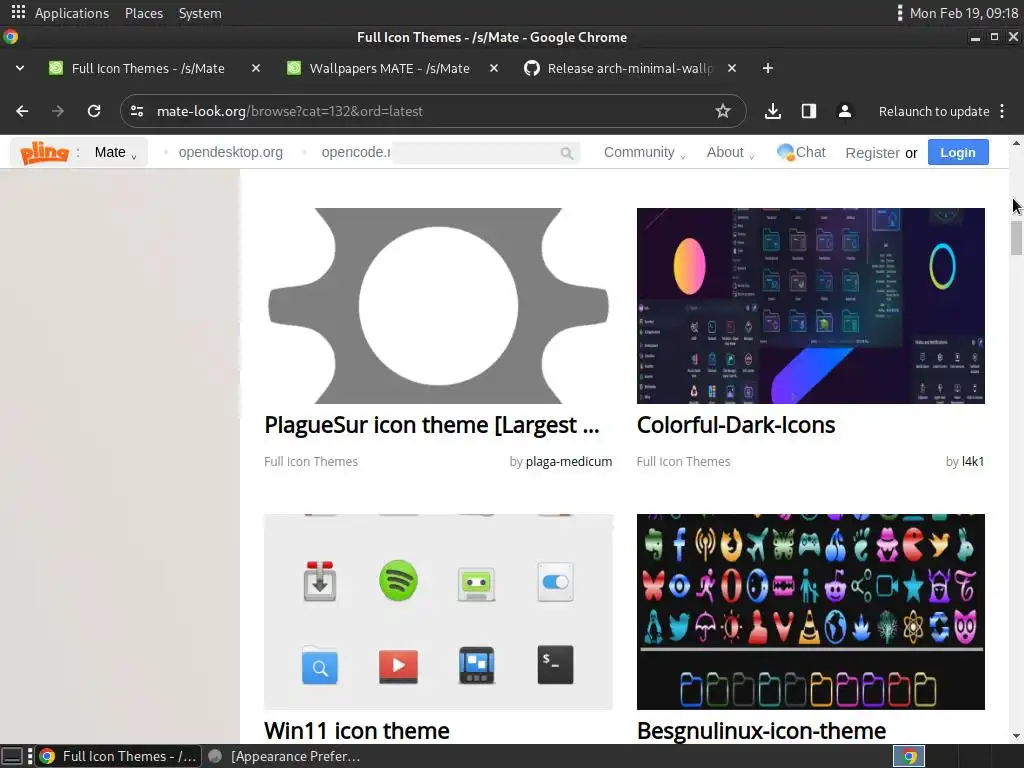
Task: Open Besgnulinux-icon-theme title link
Action: click(761, 731)
